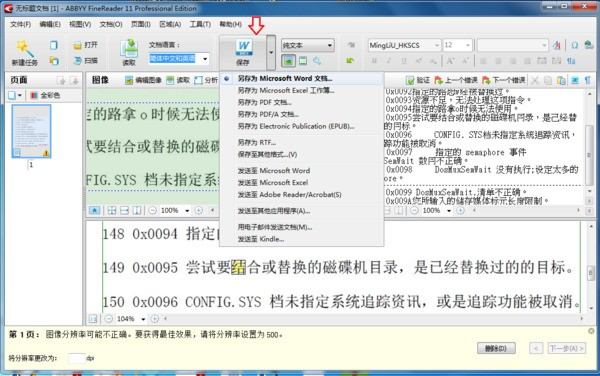Open the 104% zoom dropdown
Image resolution: width=600 pixels, height=376 pixels.
(143, 319)
